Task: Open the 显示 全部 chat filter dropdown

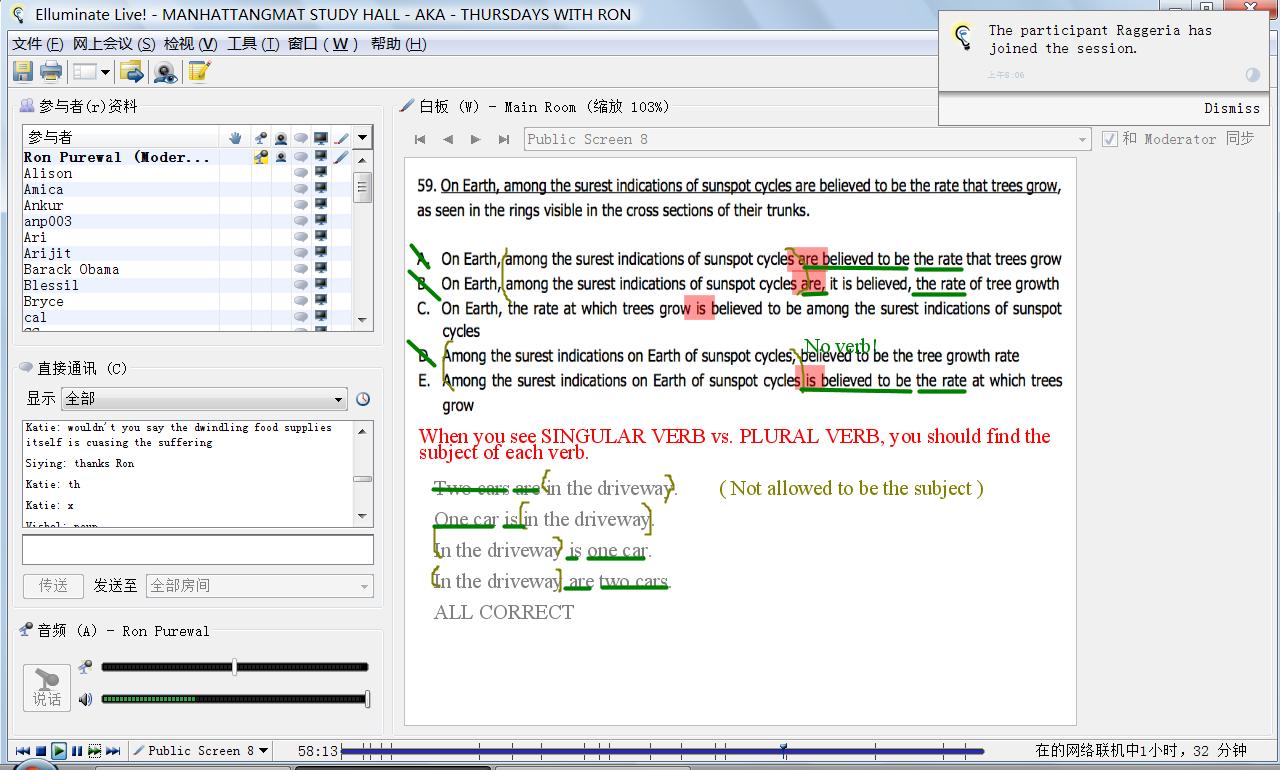Action: (x=204, y=399)
